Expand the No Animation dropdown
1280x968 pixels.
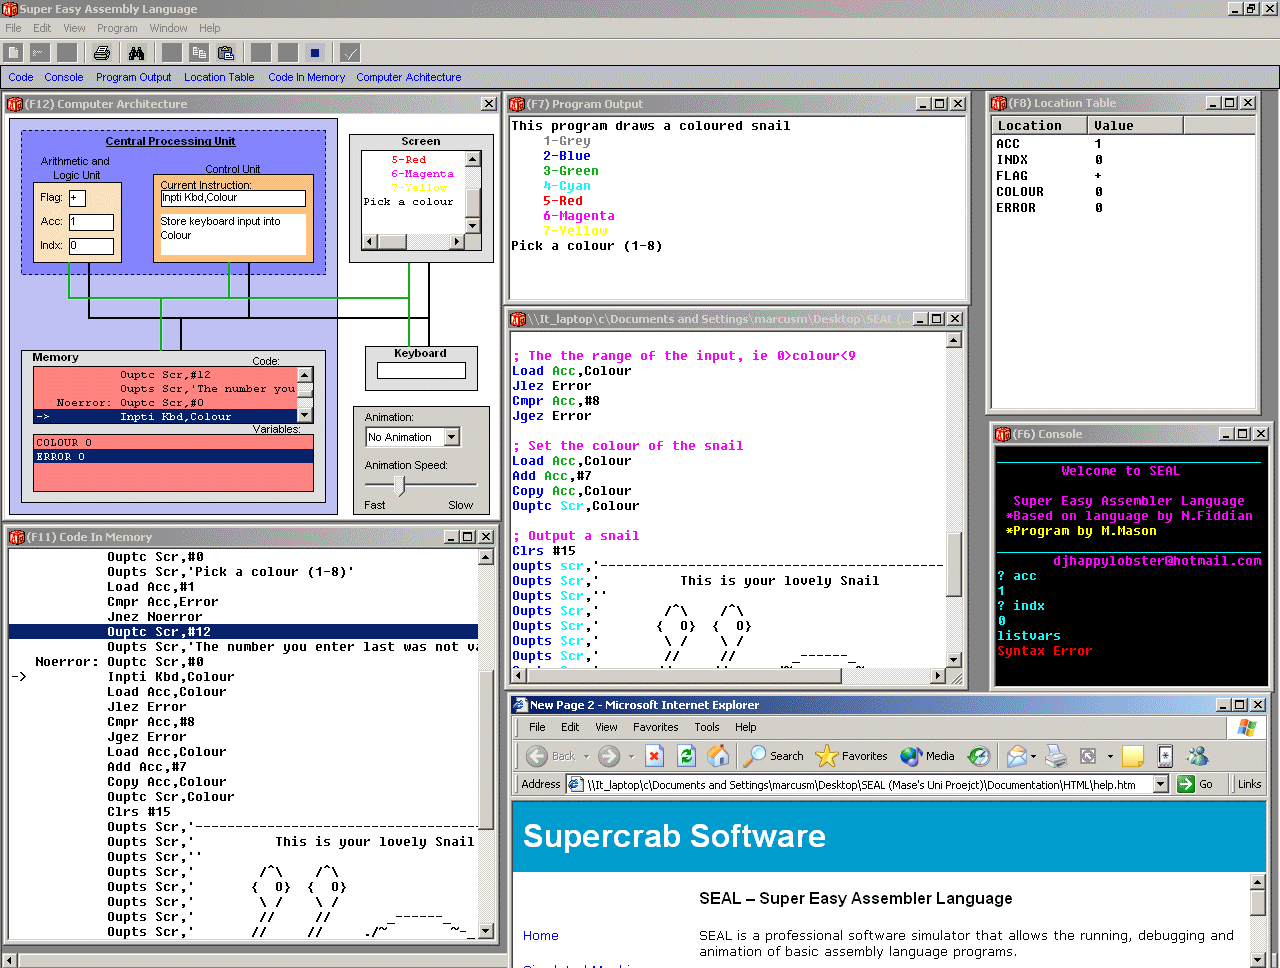452,437
